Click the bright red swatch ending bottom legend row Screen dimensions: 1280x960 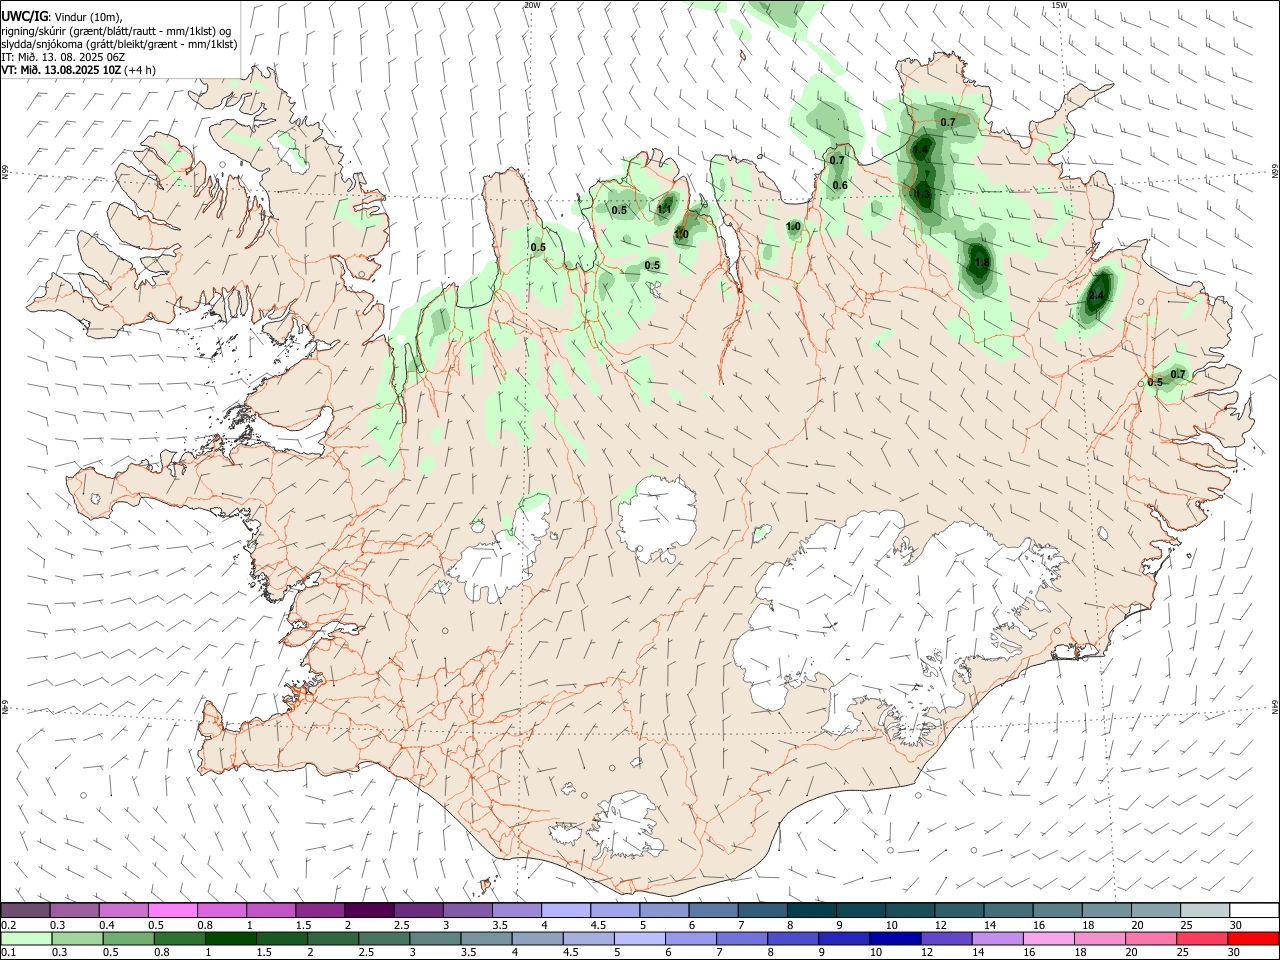(x=1253, y=938)
